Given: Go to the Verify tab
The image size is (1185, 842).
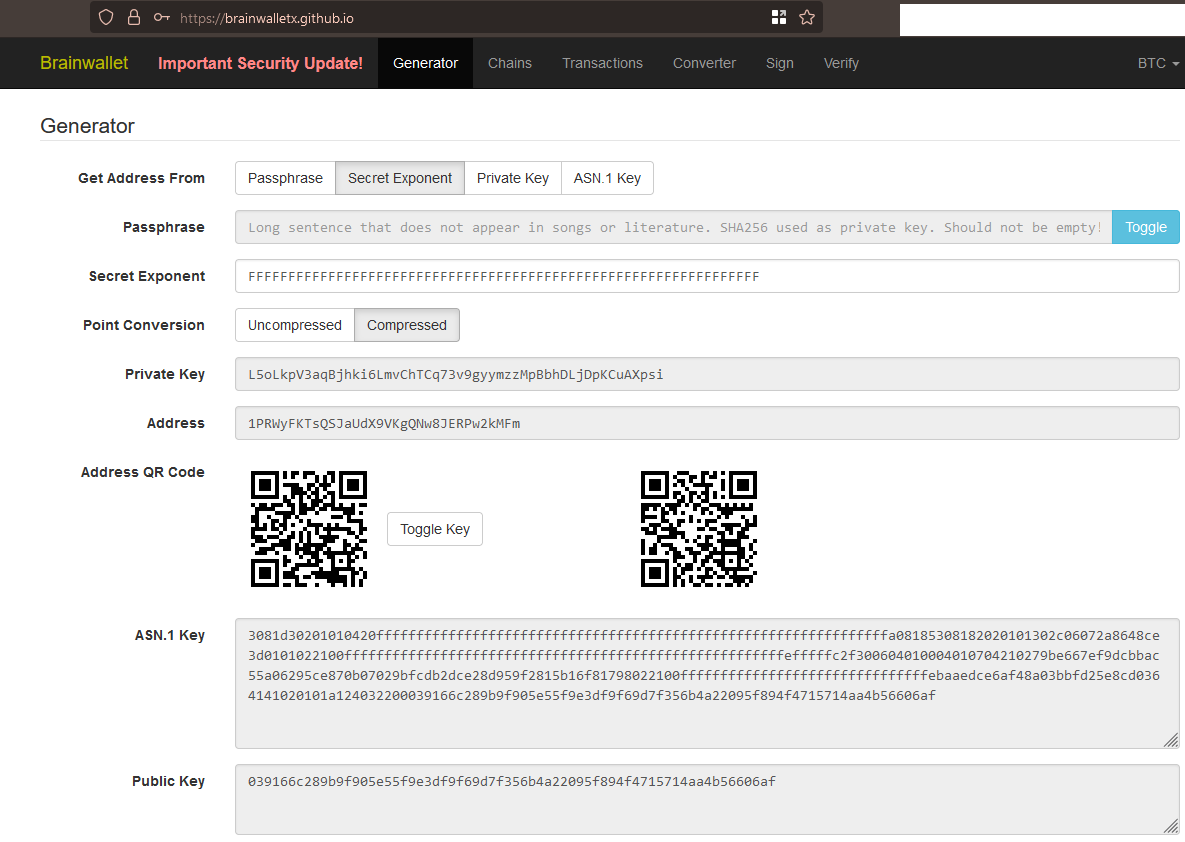Looking at the screenshot, I should (x=841, y=63).
